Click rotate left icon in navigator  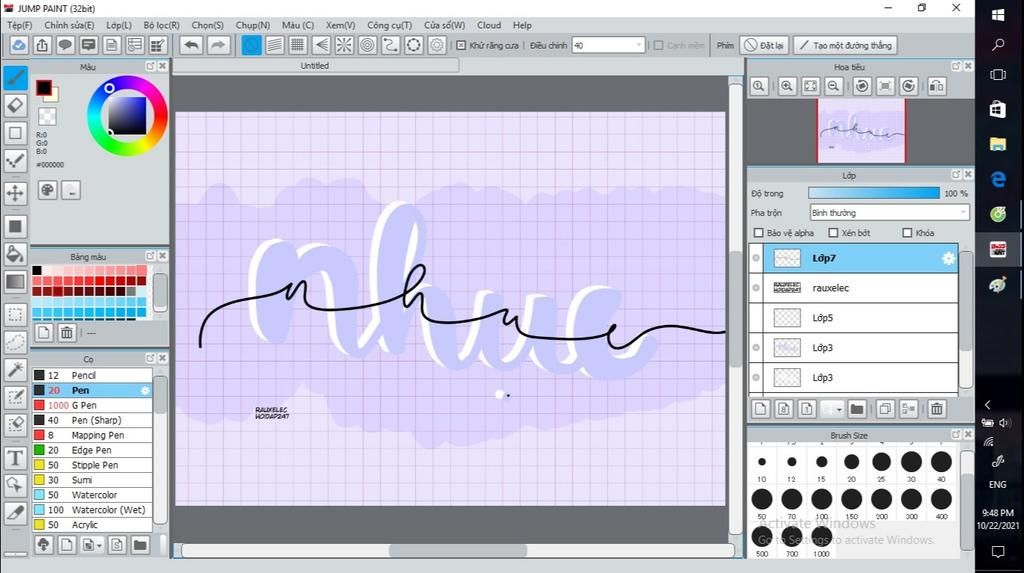pos(862,86)
